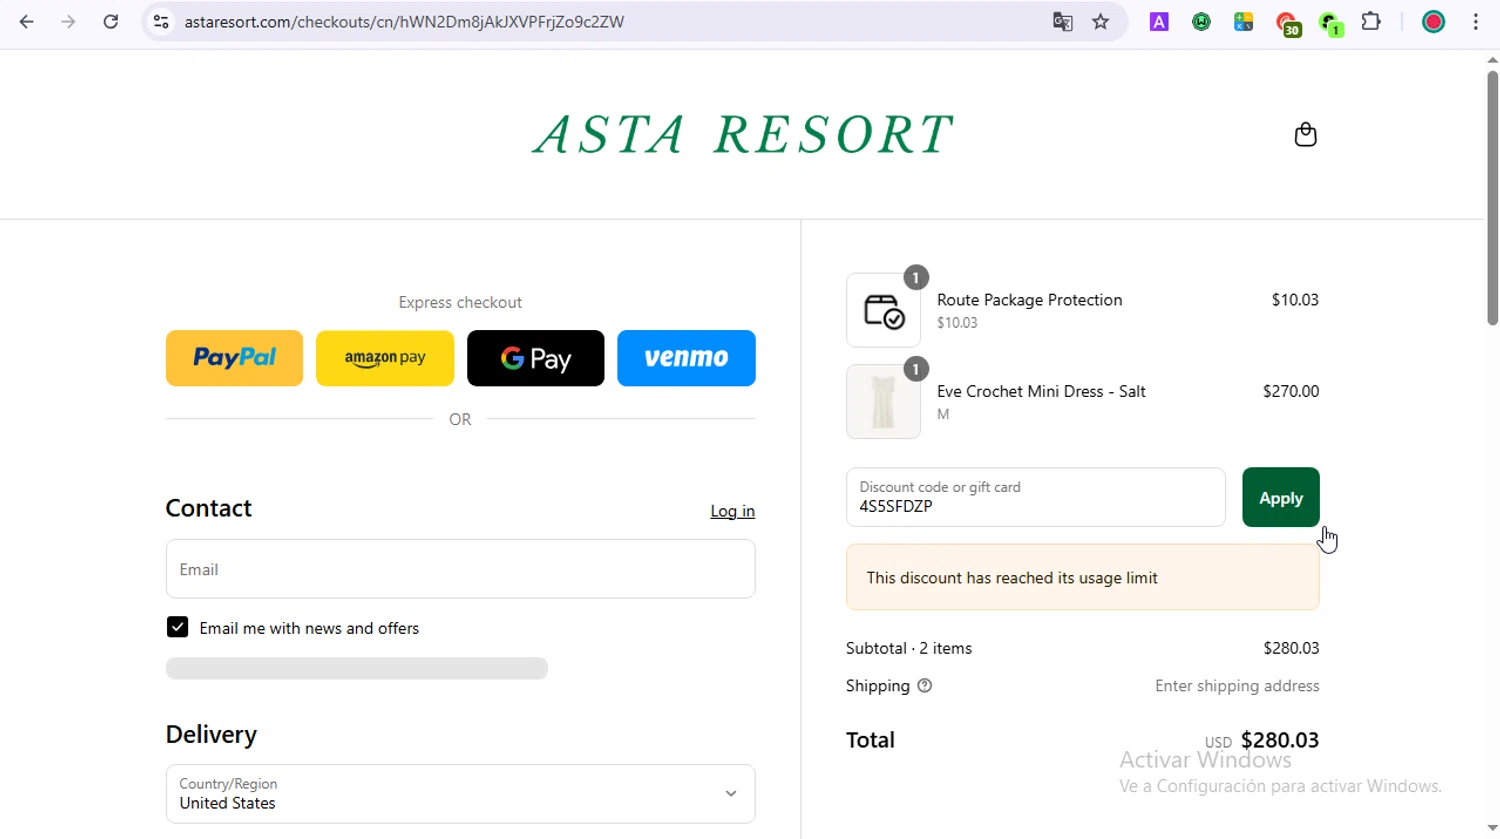The image size is (1500, 839).
Task: Click the Express checkout label
Action: pyautogui.click(x=460, y=302)
